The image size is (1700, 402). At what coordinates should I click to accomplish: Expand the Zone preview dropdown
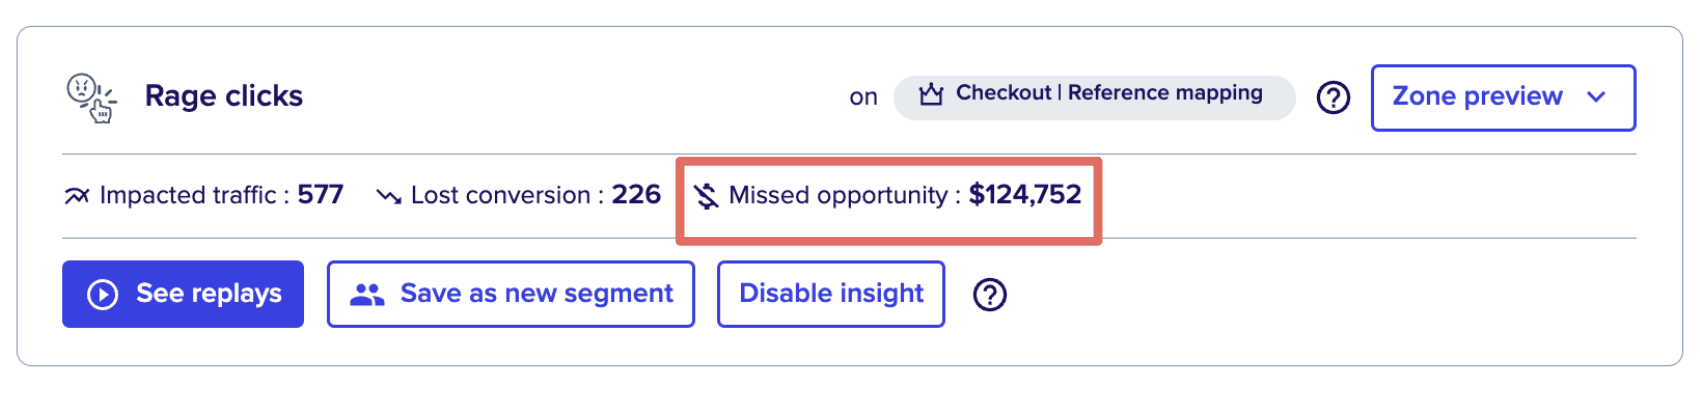[x=1503, y=98]
